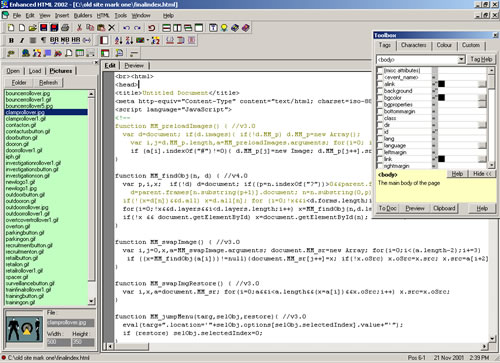The height and width of the screenshot is (363, 500).
Task: Open the Tools menu
Action: tap(121, 16)
